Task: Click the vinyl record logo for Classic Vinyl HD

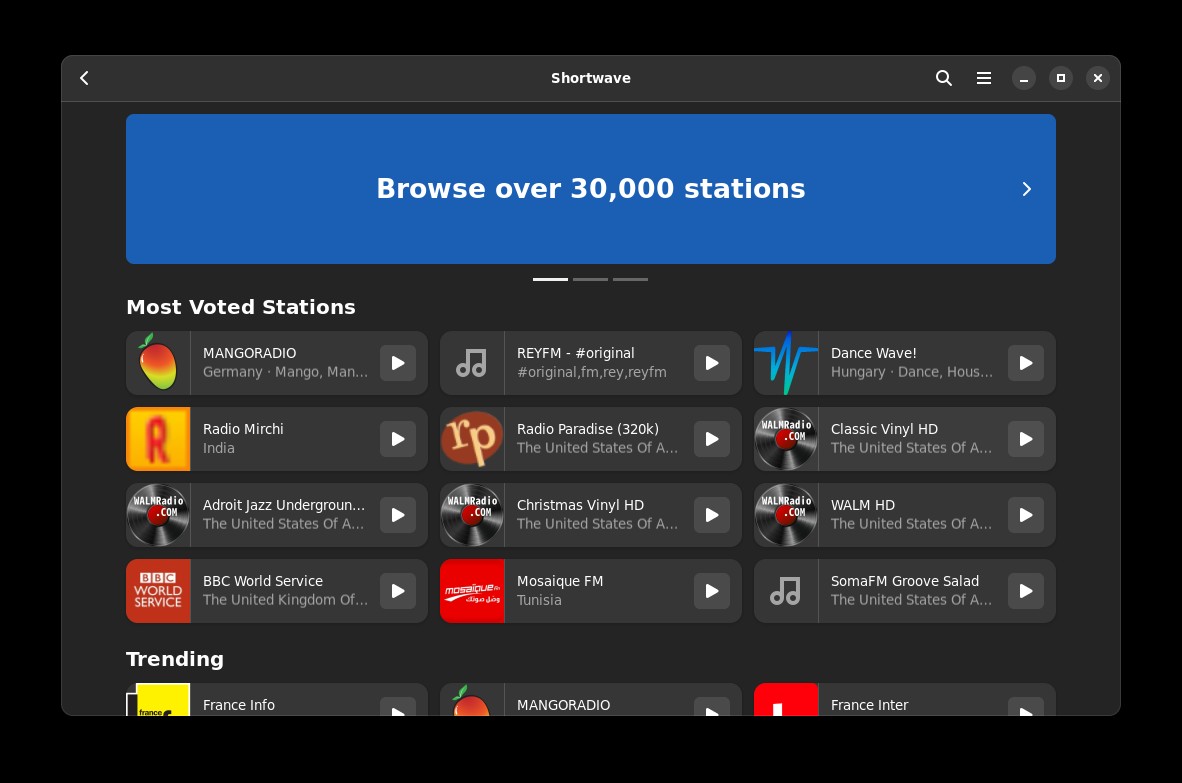Action: click(786, 439)
